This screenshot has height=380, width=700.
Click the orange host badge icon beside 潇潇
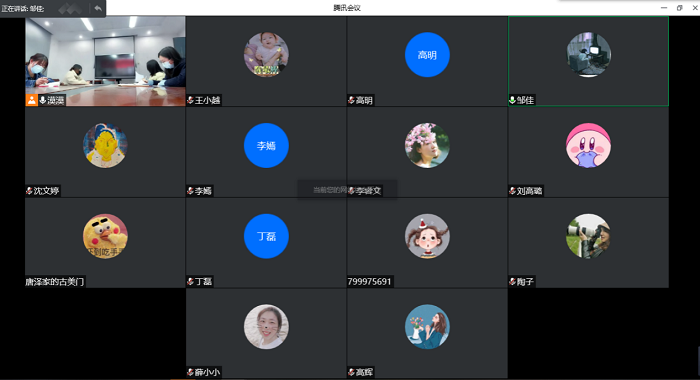click(x=31, y=100)
